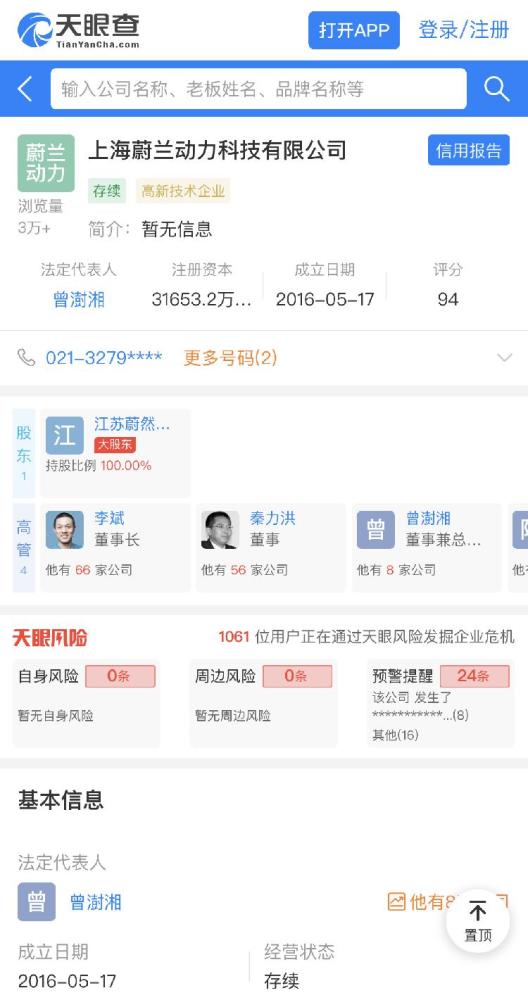The image size is (528, 1000).
Task: Focus the company name search field
Action: pos(258,89)
